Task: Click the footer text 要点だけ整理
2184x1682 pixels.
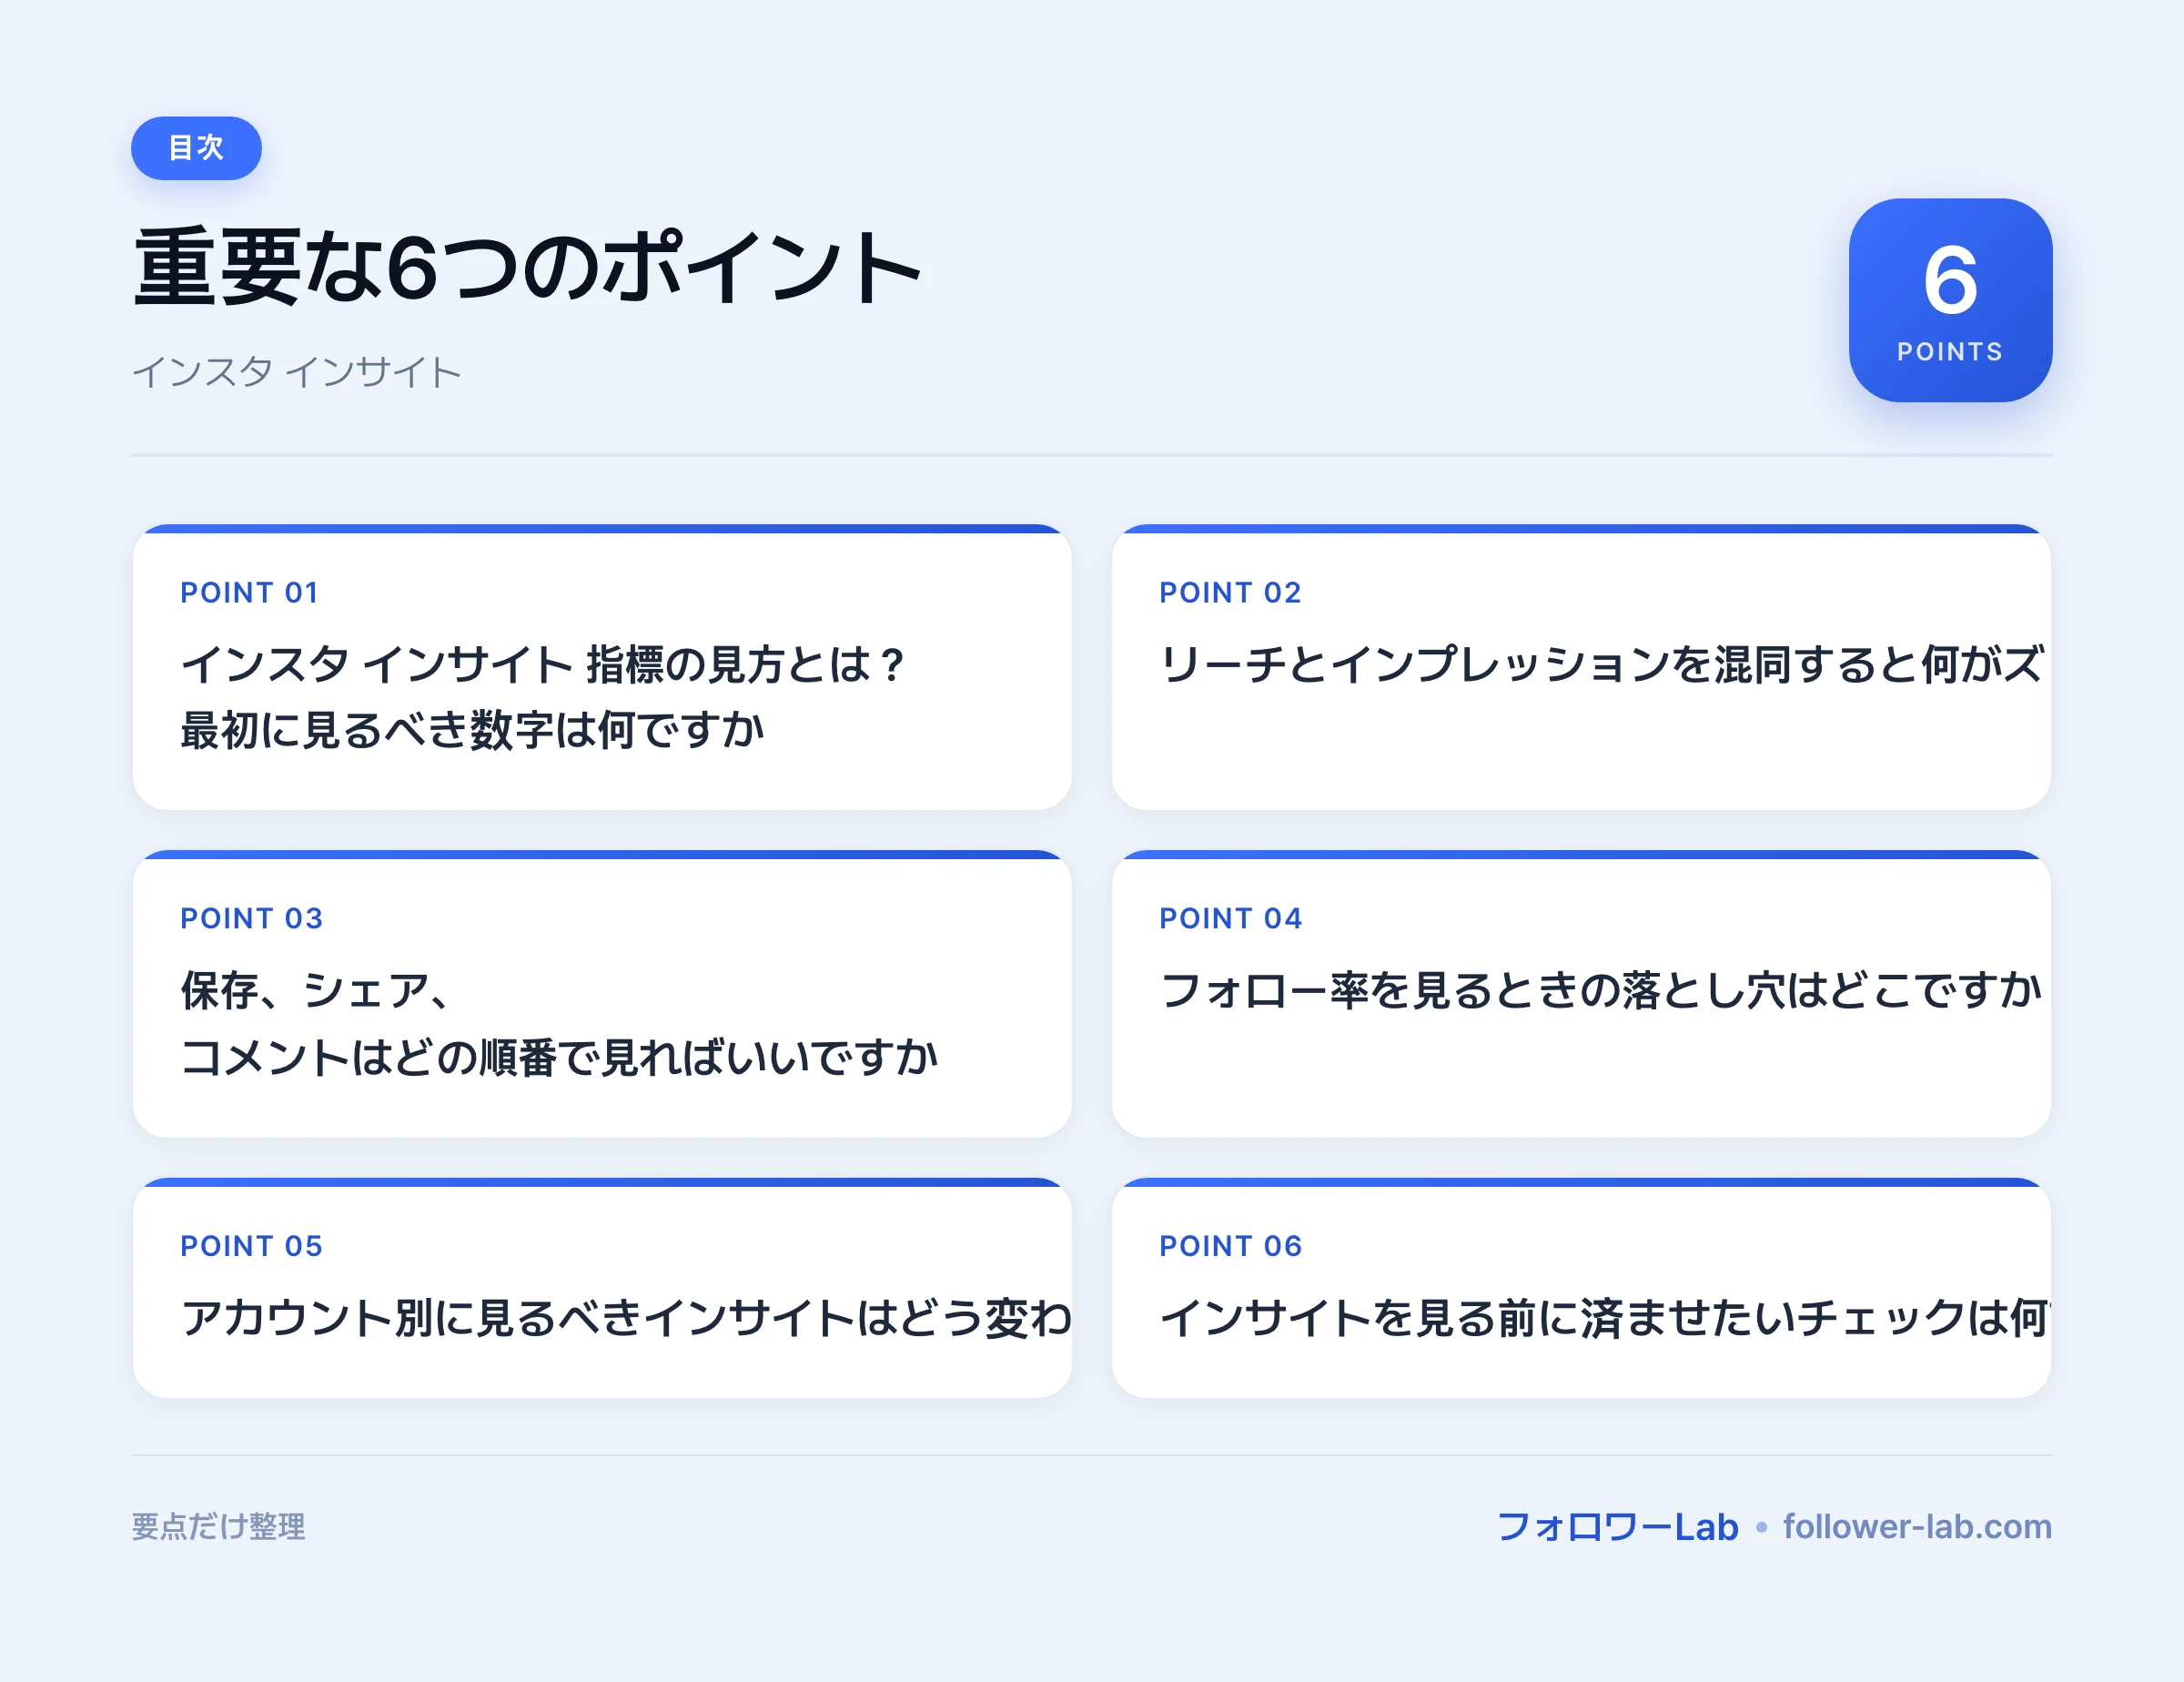Action: pyautogui.click(x=218, y=1527)
